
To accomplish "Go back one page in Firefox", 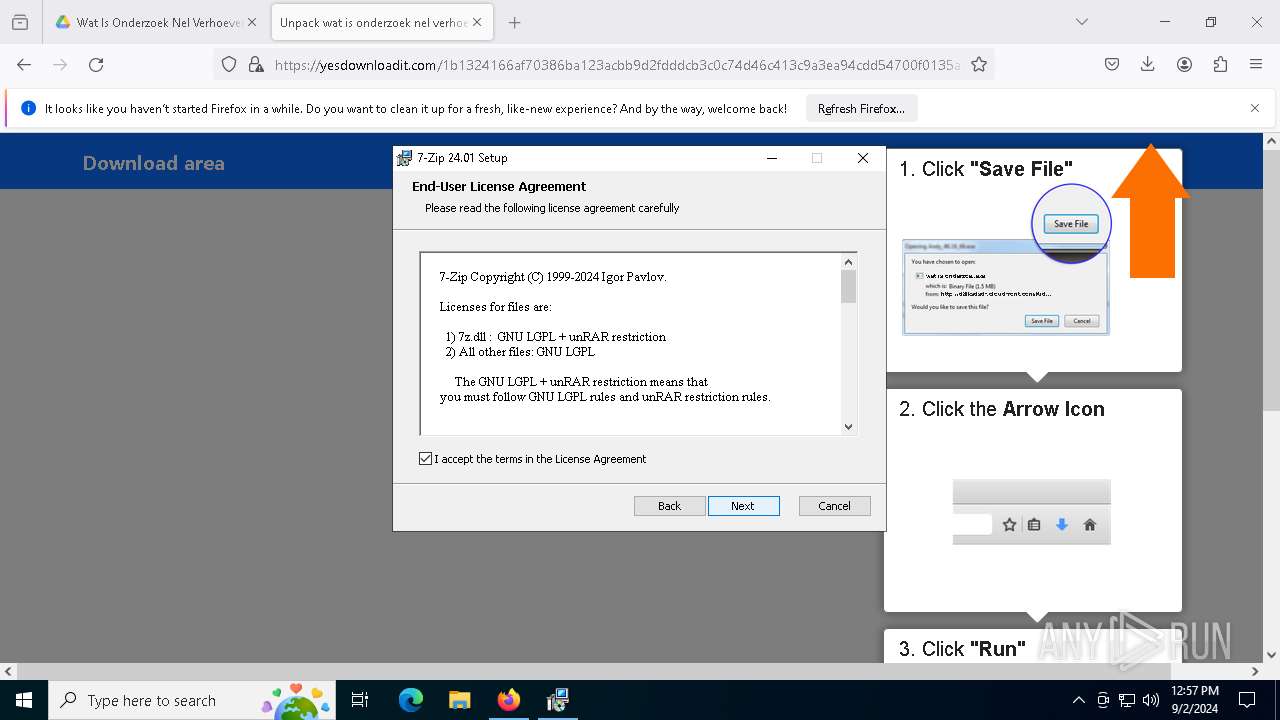I will (24, 65).
